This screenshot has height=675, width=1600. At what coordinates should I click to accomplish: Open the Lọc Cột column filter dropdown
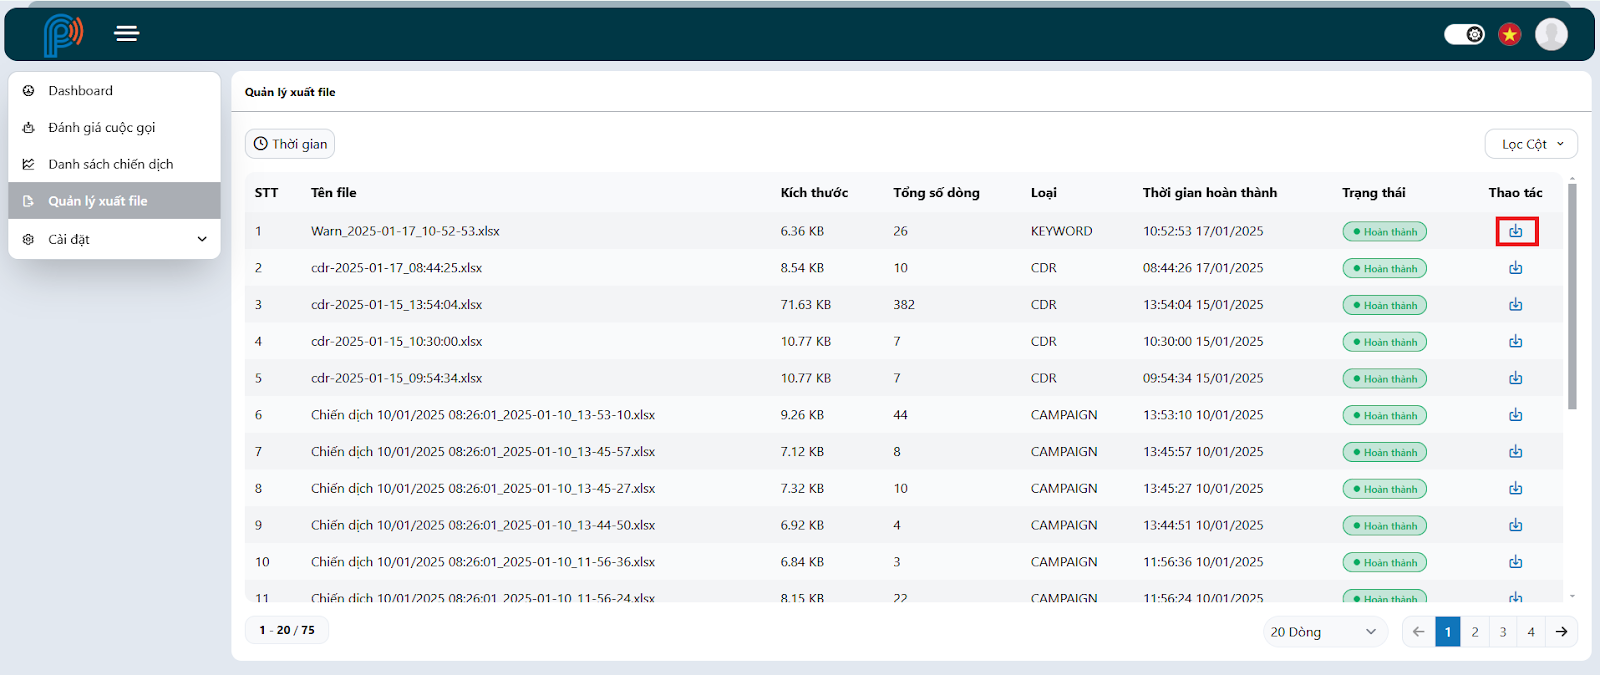[x=1531, y=144]
